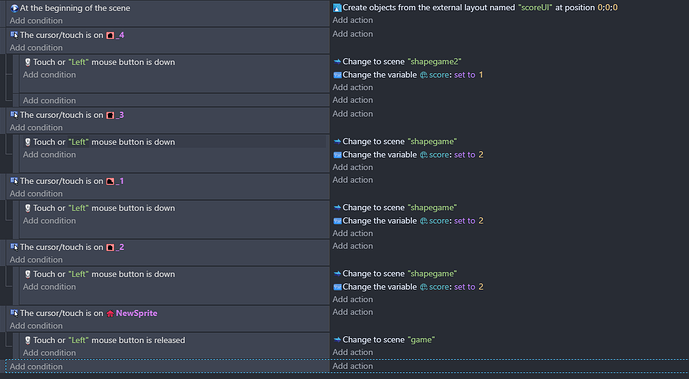Click the variable icon on the set to 1 action
This screenshot has height=379, width=689.
coord(337,75)
